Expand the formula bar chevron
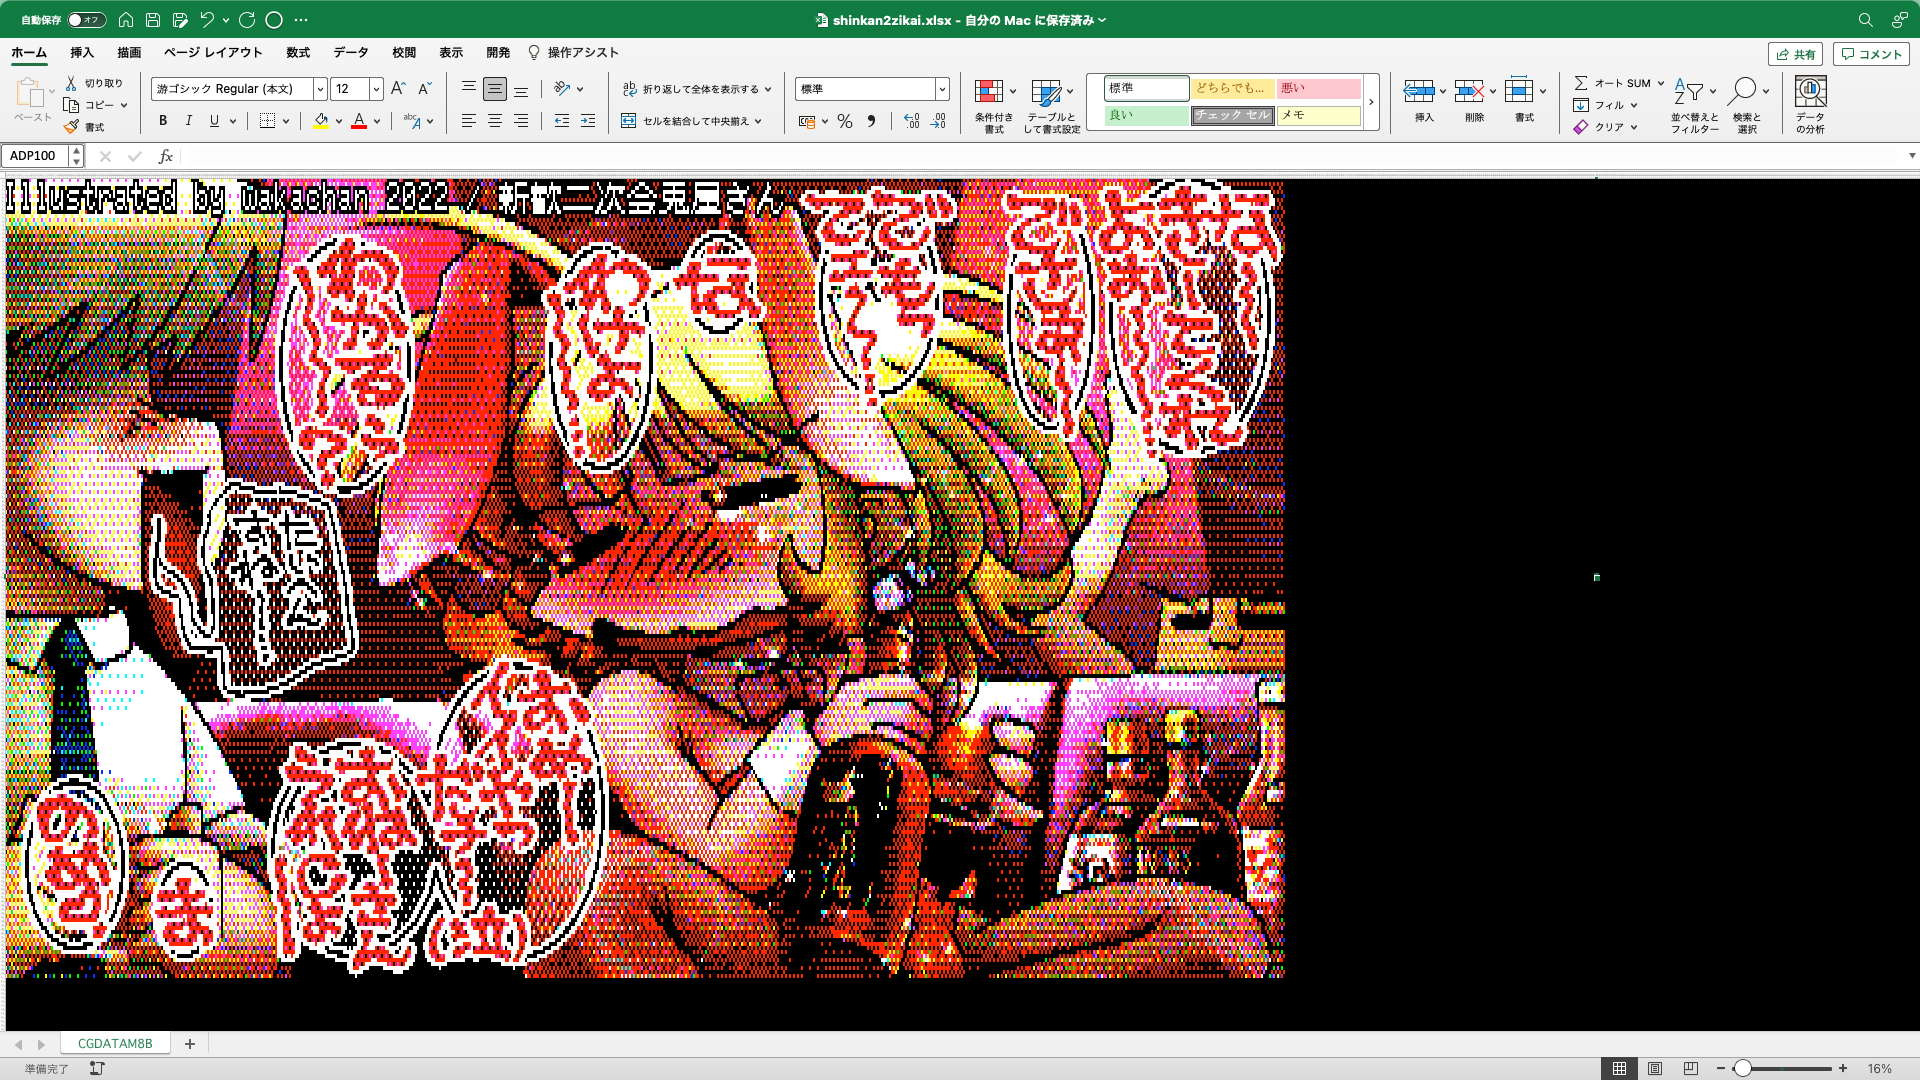The height and width of the screenshot is (1080, 1920). tap(1912, 156)
